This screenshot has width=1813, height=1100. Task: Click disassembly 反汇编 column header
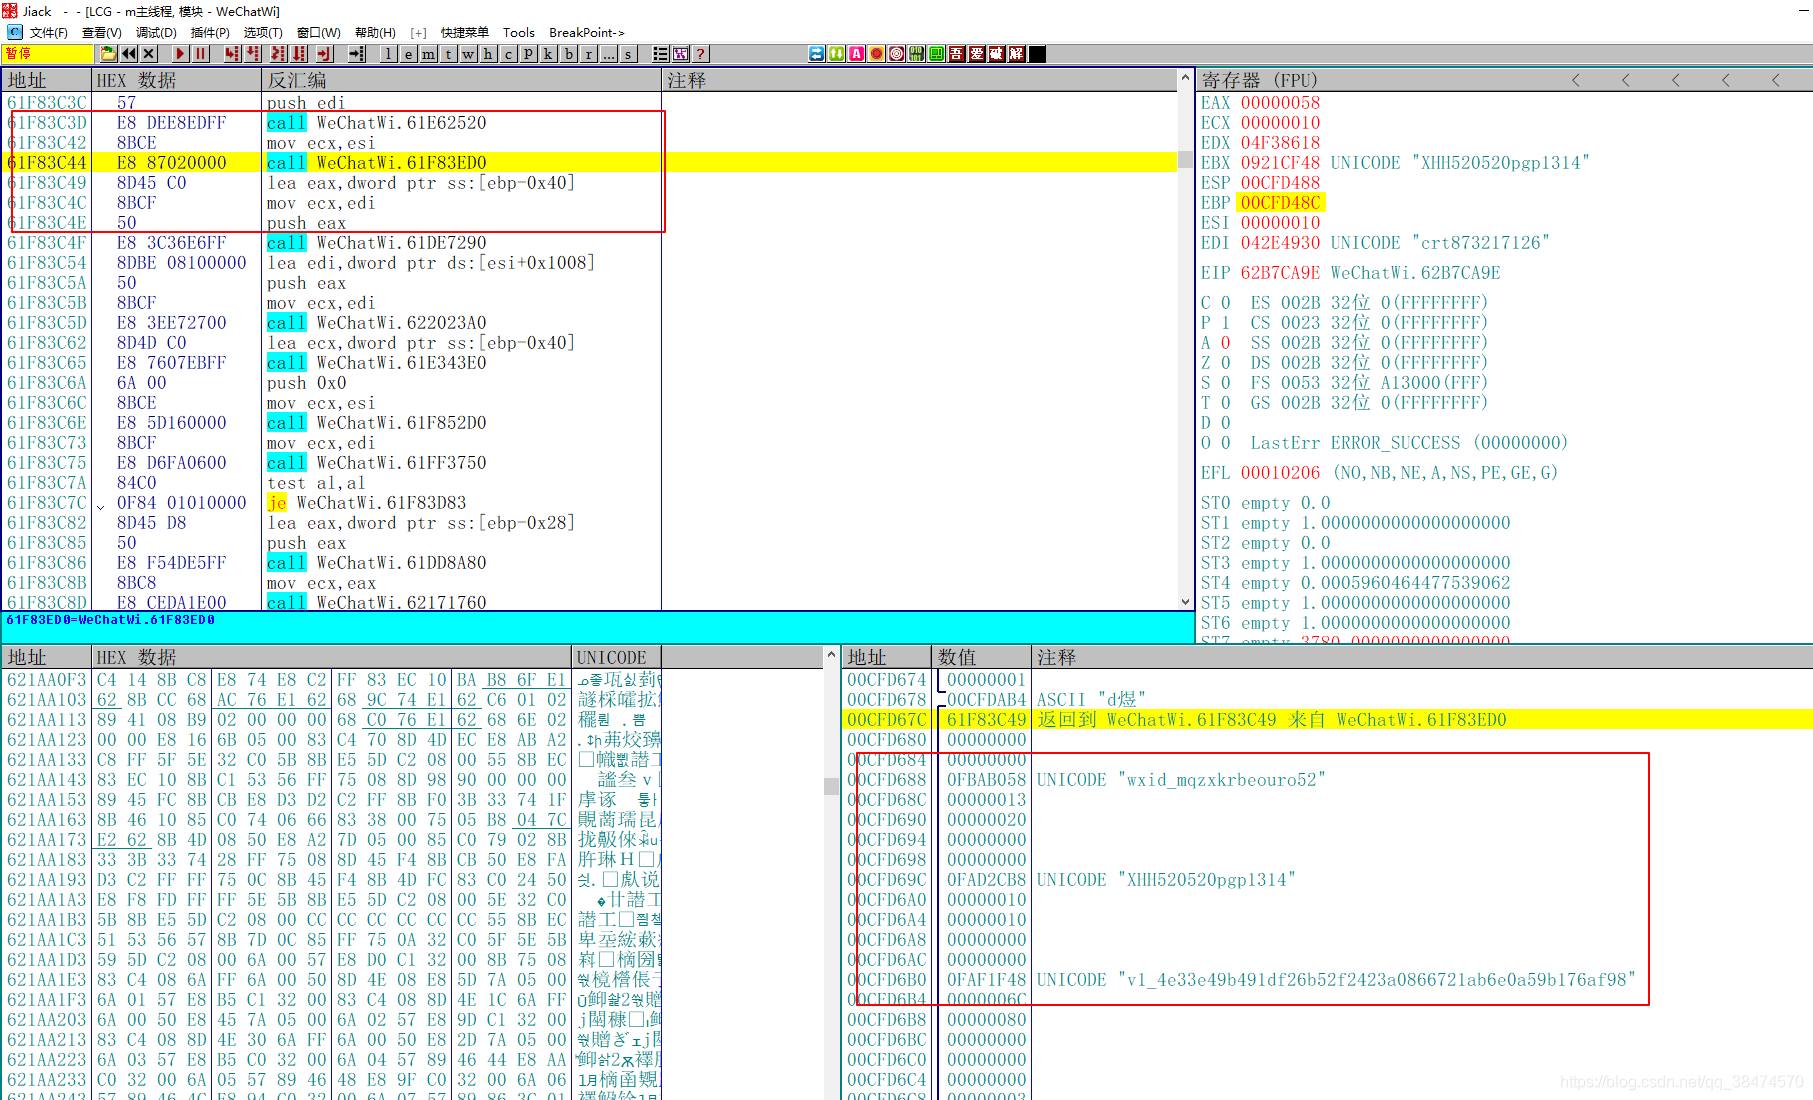pyautogui.click(x=461, y=80)
